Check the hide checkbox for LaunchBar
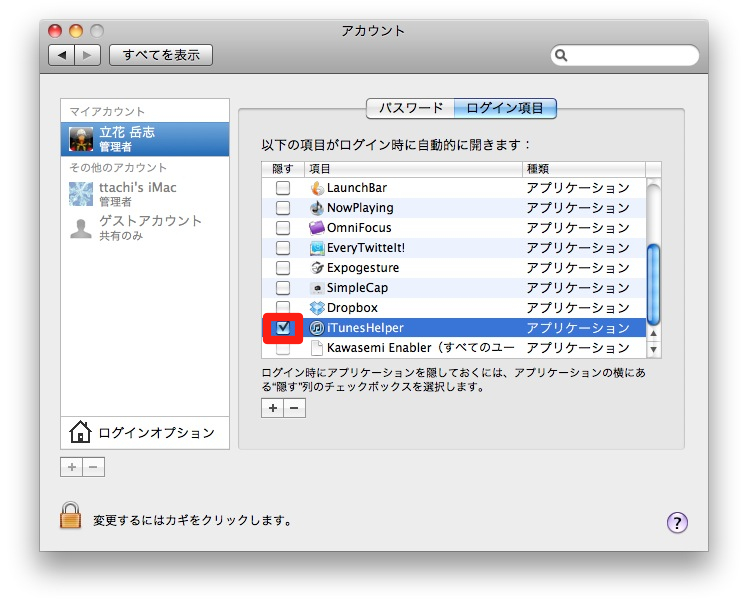Viewport: 748px width, 611px height. click(x=283, y=188)
